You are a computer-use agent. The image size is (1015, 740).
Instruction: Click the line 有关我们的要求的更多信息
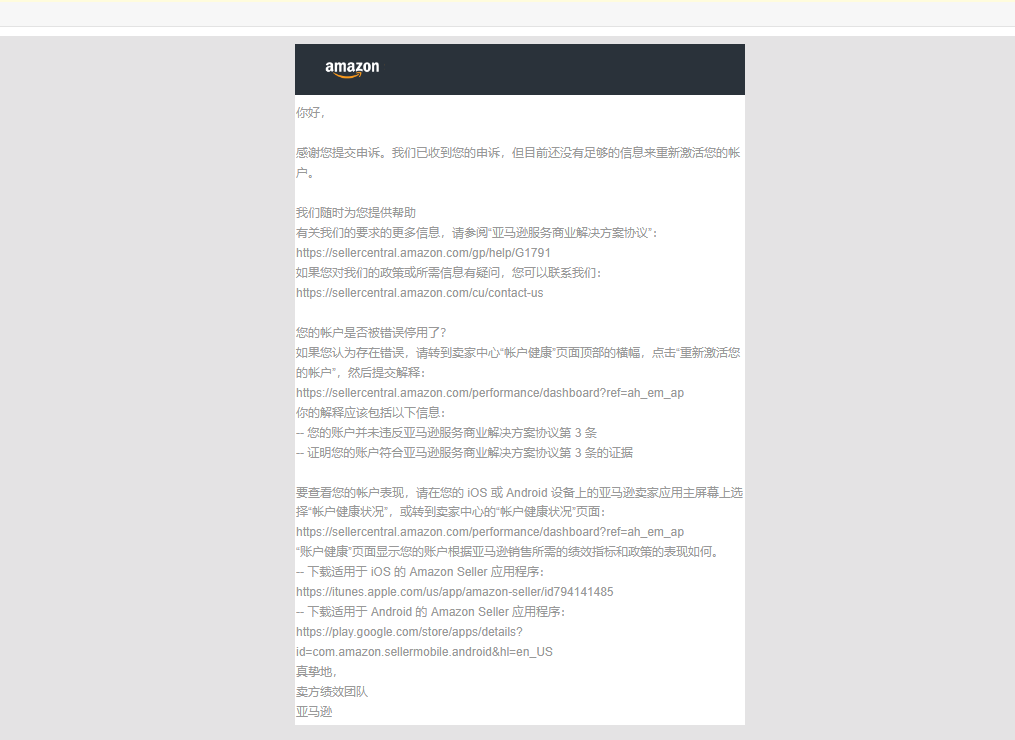click(x=476, y=232)
